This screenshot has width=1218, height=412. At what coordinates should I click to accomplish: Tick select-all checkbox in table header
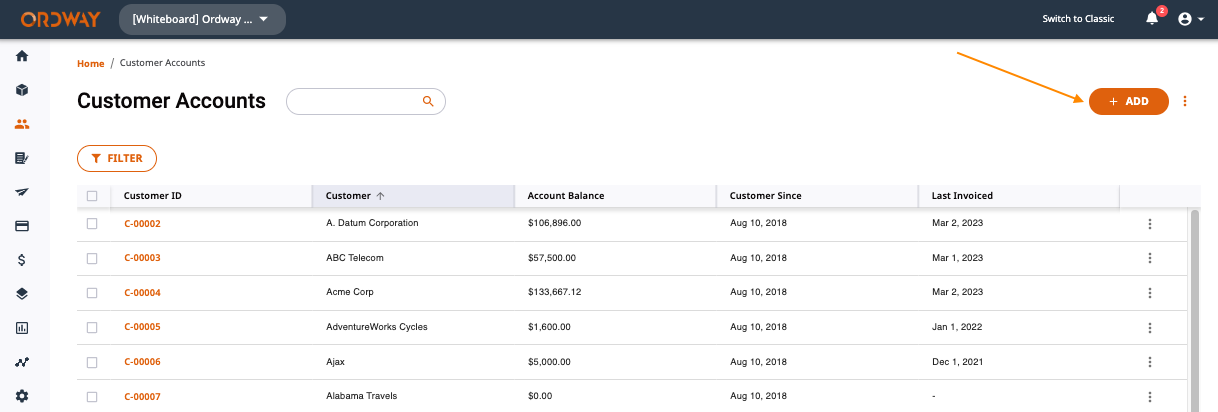coord(92,196)
